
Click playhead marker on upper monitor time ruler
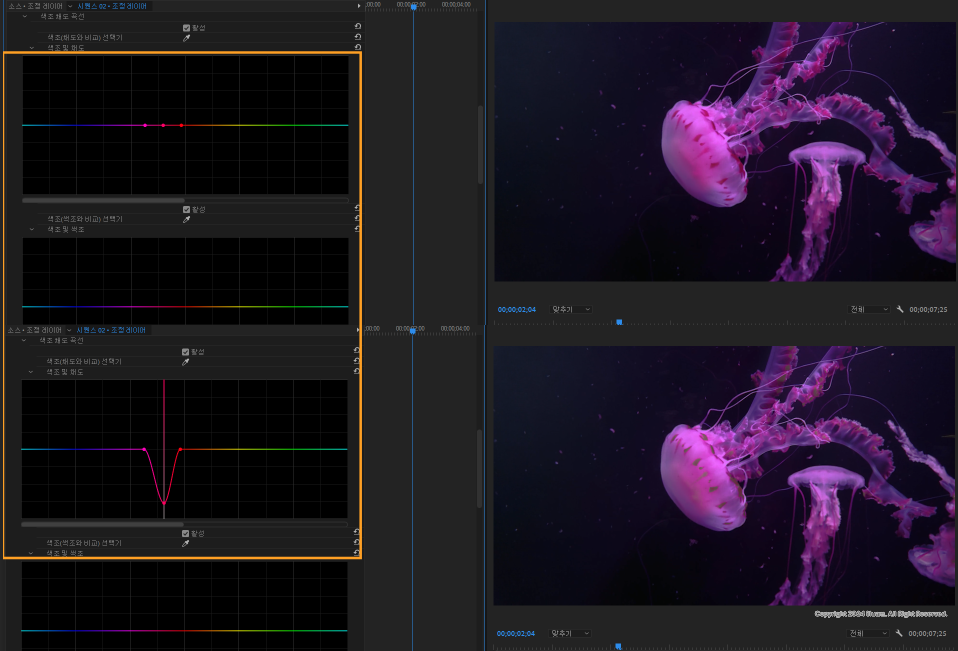619,322
